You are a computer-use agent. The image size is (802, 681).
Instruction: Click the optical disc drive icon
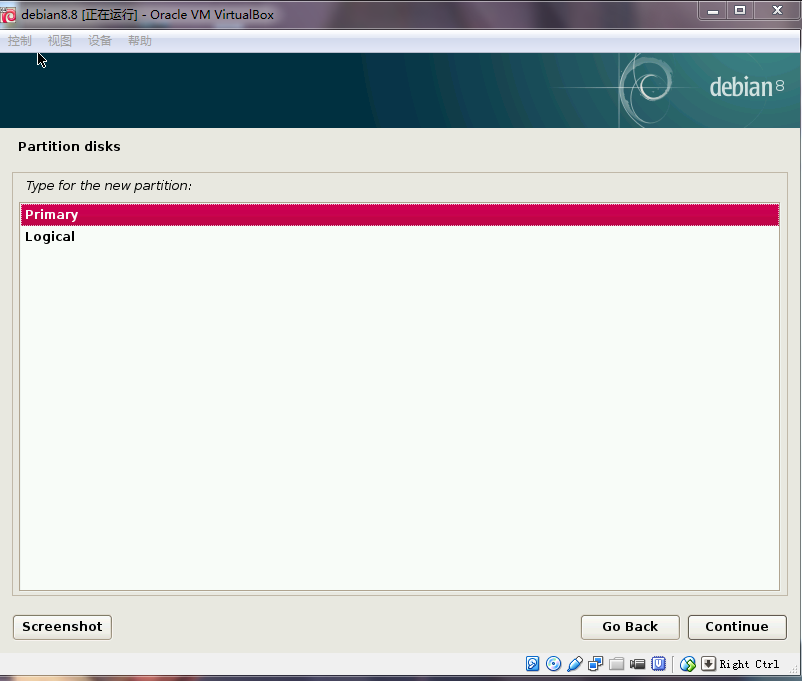click(x=554, y=664)
